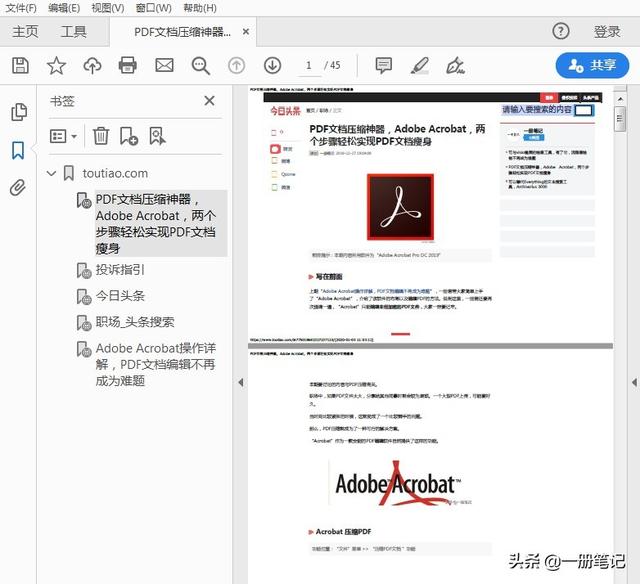Click the vertical scrollbar thumb
Image resolution: width=640 pixels, height=584 pixels.
coord(620,119)
